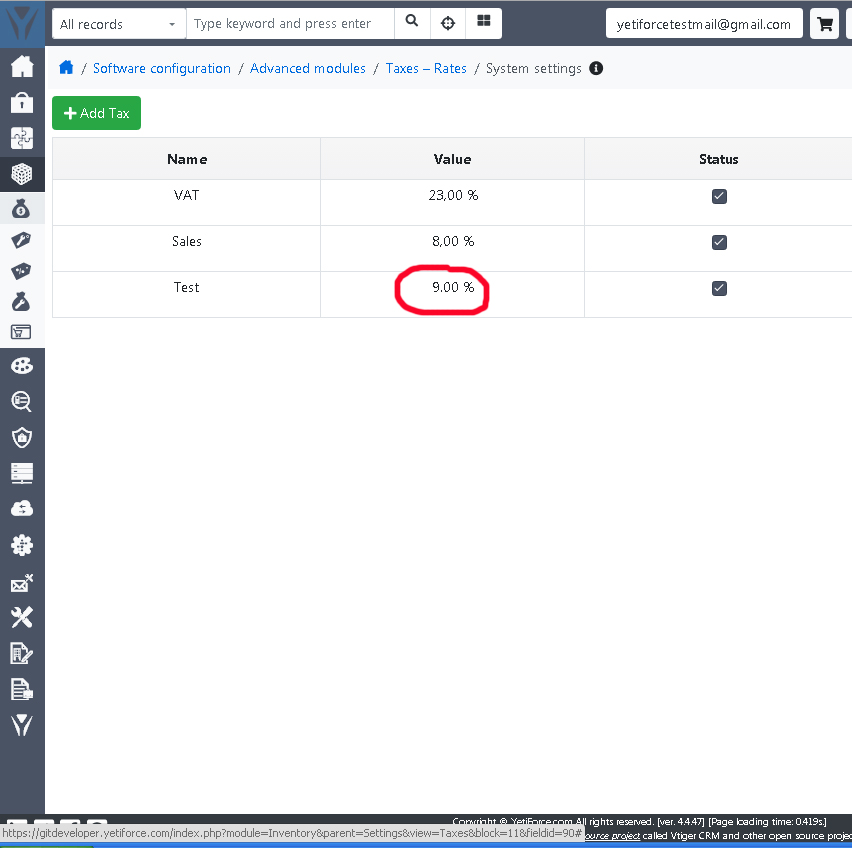
Task: Open the crossed-out mail icon in sidebar
Action: 22,581
